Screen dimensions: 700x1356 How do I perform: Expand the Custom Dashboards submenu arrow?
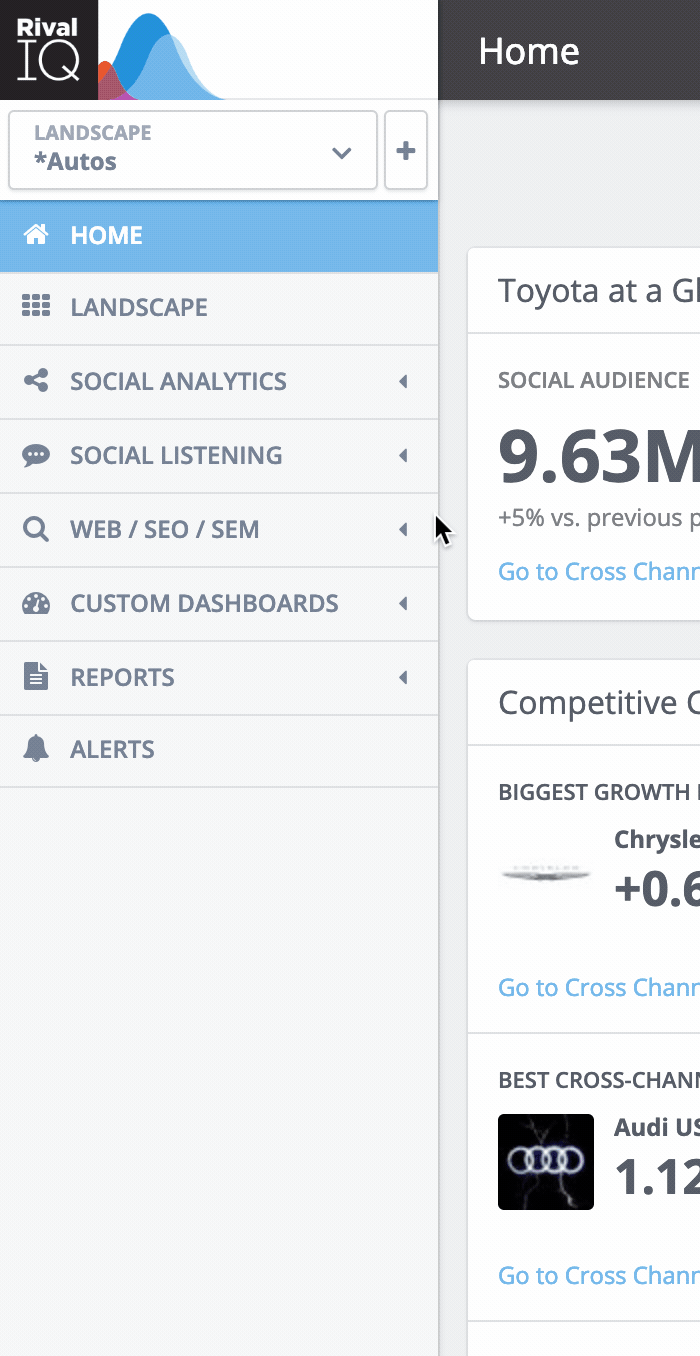[x=403, y=603]
